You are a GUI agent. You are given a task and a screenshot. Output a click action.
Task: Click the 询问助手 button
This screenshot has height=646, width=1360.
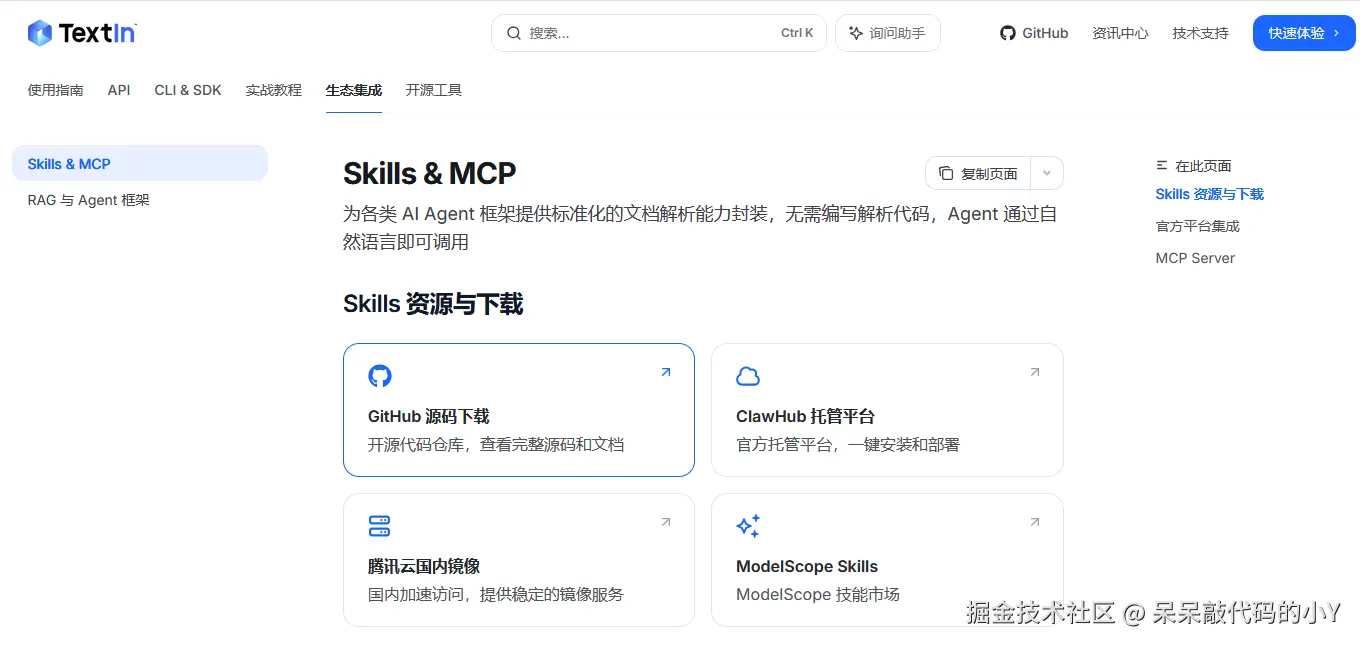click(888, 33)
